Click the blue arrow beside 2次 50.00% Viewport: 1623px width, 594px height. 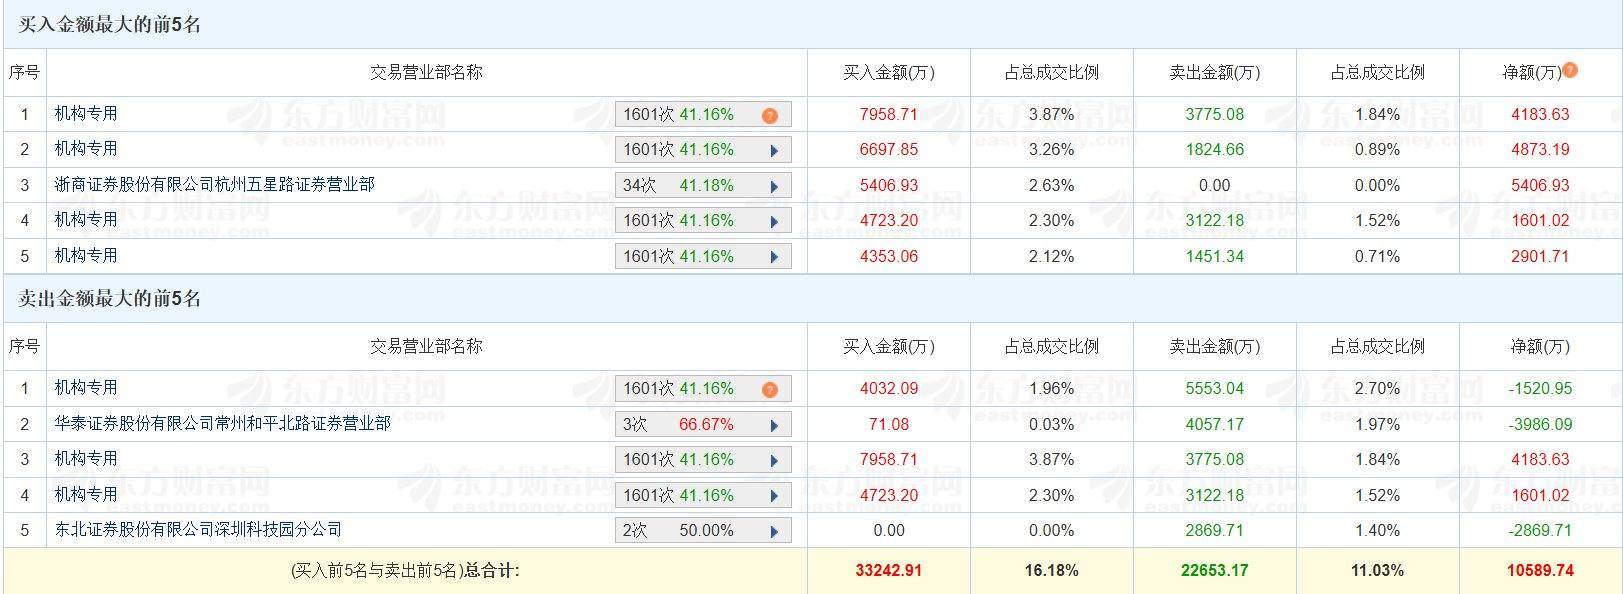774,531
